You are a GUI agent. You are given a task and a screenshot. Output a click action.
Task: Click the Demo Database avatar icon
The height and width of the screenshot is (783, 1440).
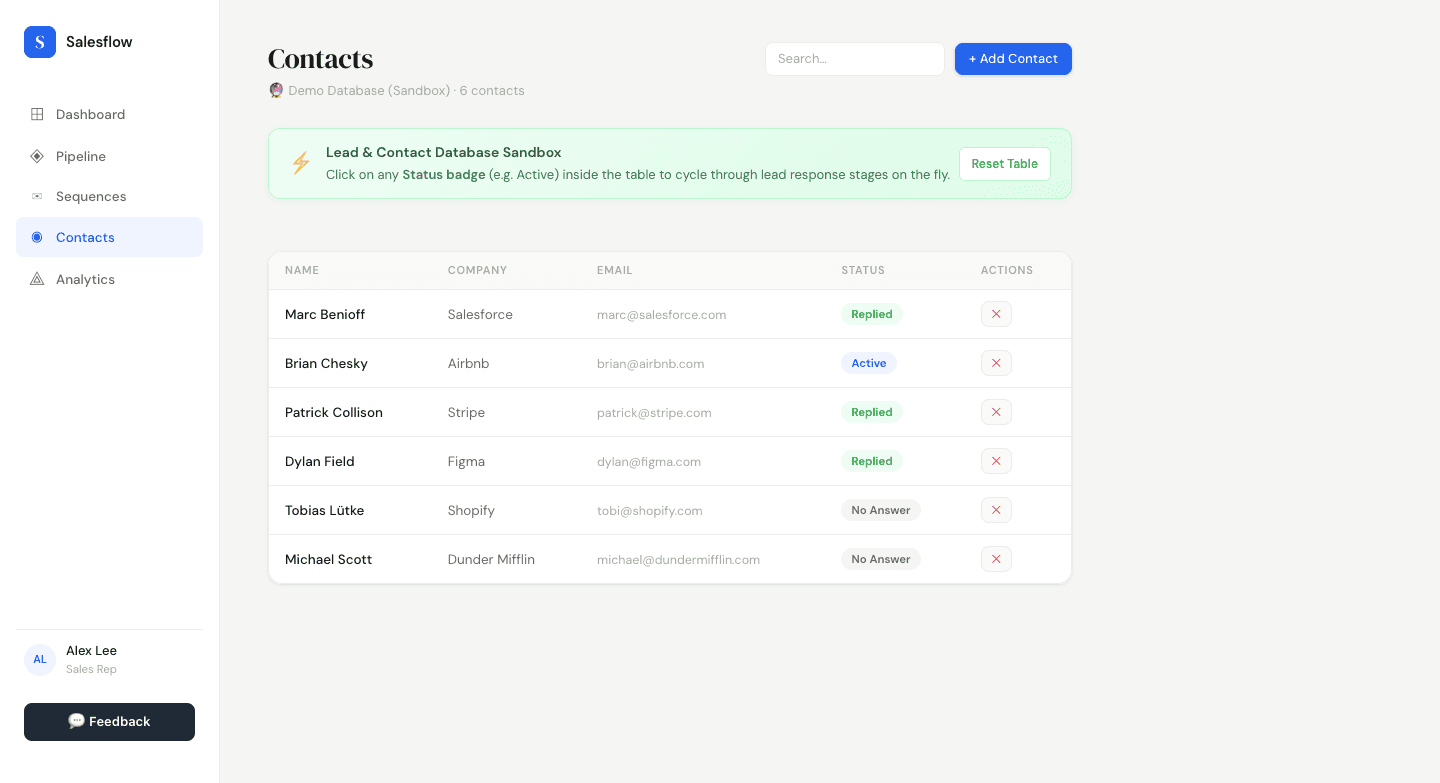click(277, 90)
